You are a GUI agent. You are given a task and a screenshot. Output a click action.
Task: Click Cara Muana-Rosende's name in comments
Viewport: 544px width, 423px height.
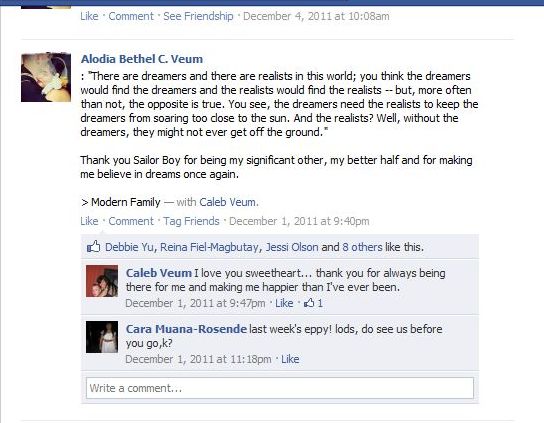[186, 329]
